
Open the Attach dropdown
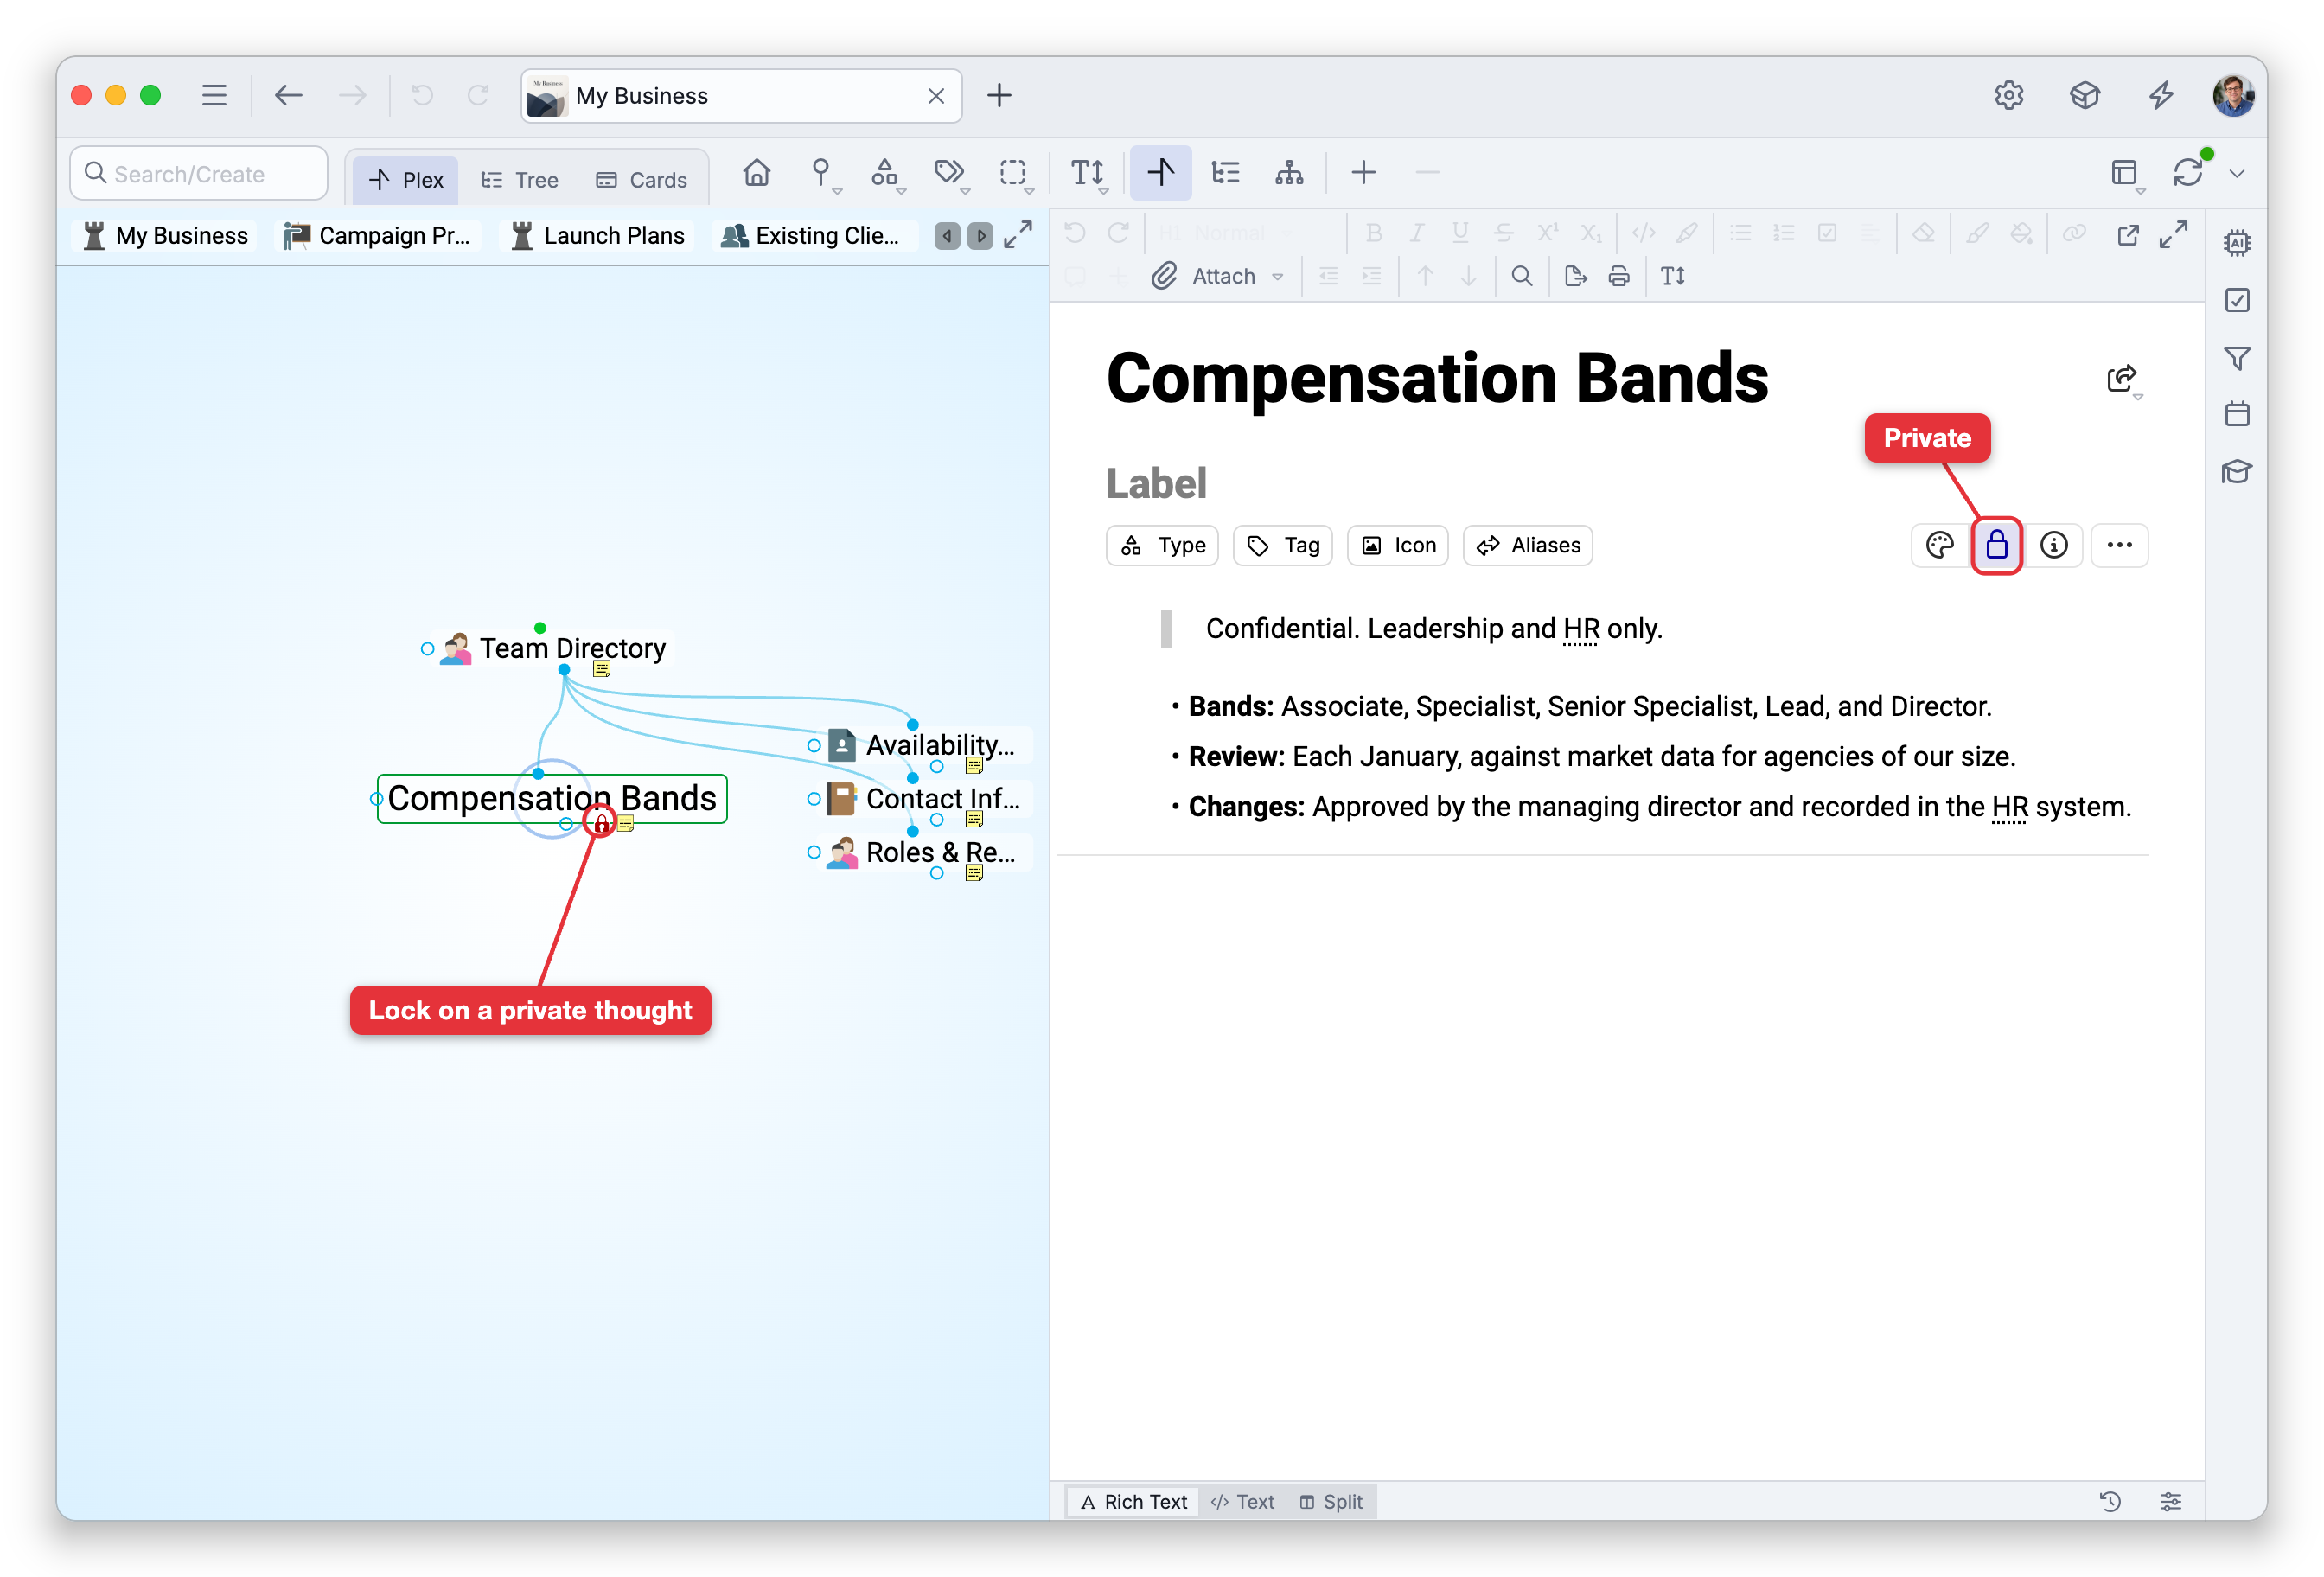pyautogui.click(x=1217, y=276)
